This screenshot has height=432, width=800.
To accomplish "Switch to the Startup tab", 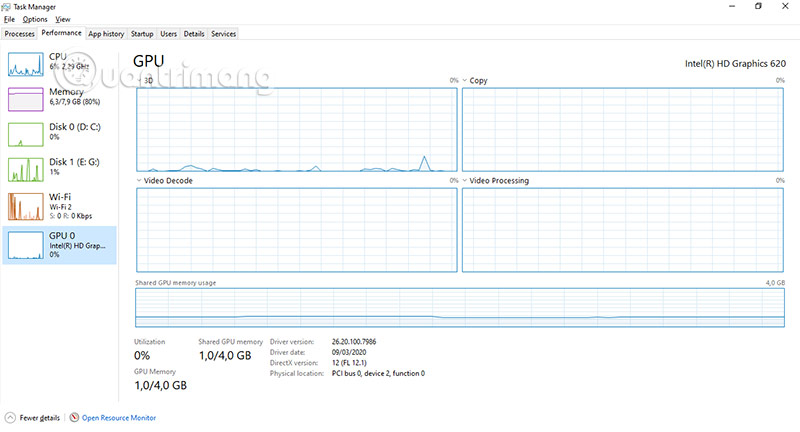I will pos(142,34).
